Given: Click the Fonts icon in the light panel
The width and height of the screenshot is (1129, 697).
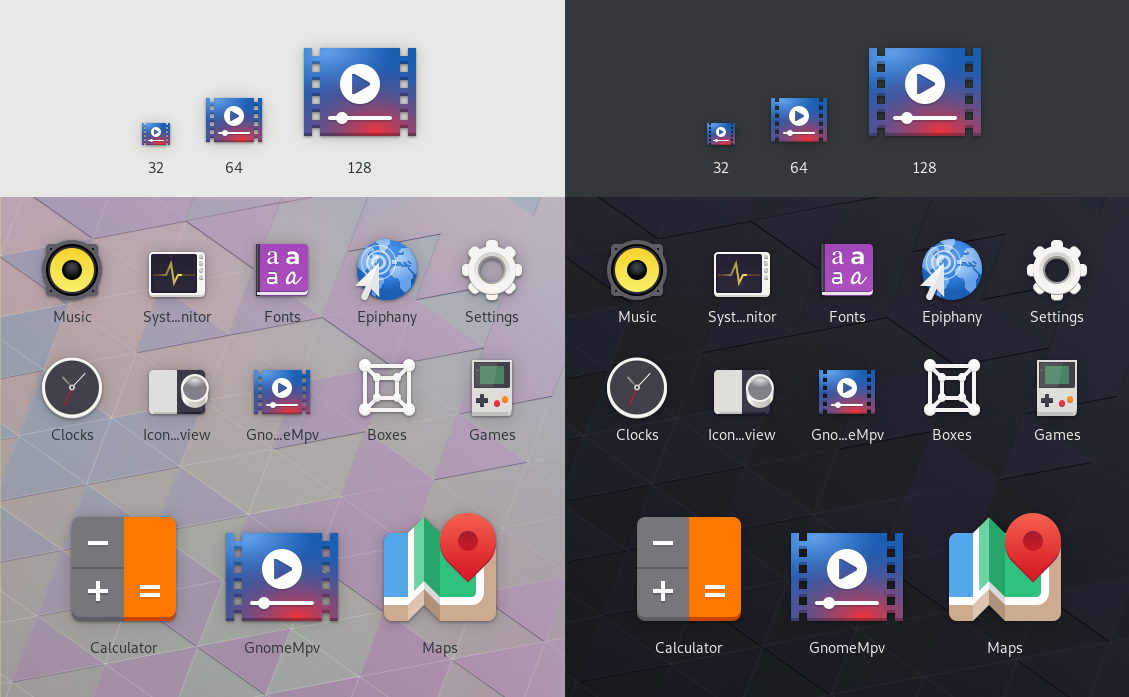Looking at the screenshot, I should 282,270.
